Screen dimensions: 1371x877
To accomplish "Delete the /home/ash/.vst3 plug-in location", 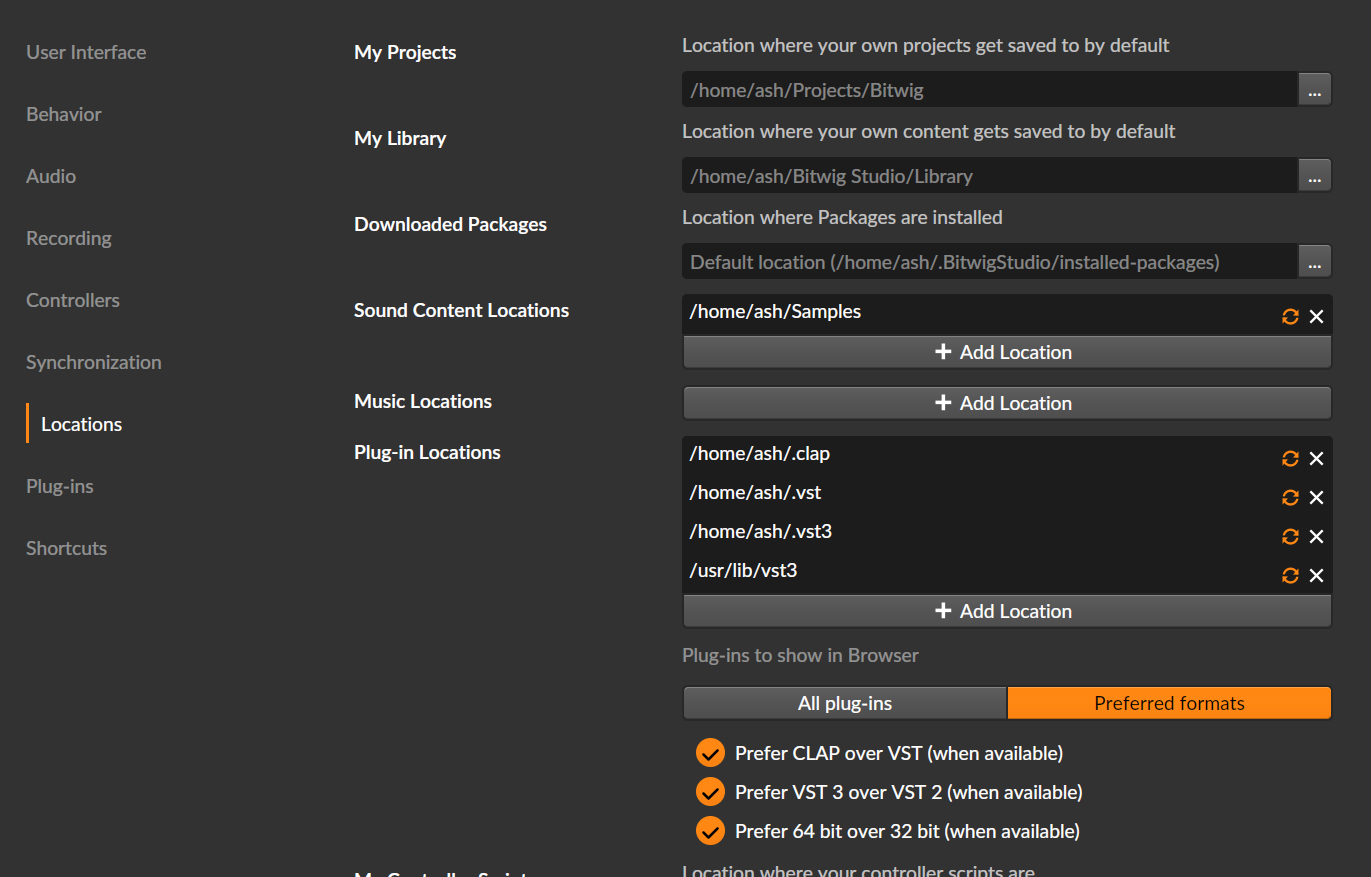I will click(x=1316, y=536).
